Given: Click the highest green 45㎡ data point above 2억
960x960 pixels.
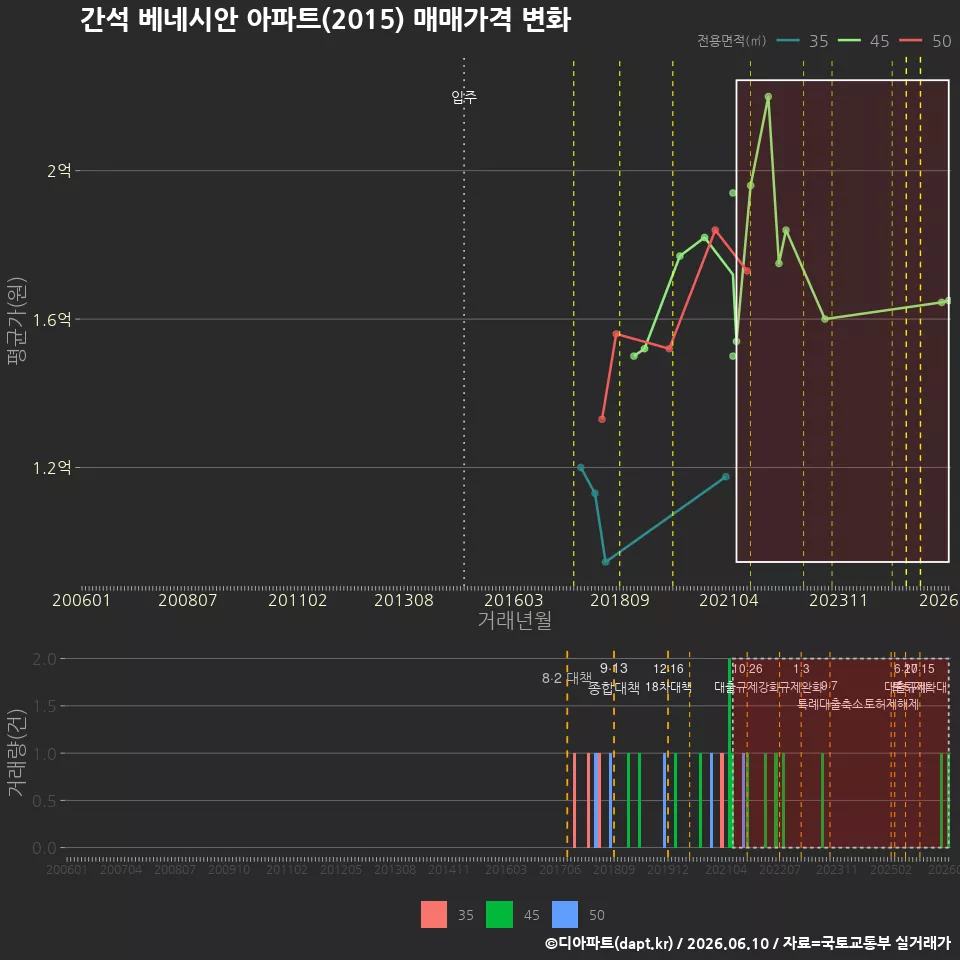Looking at the screenshot, I should (768, 97).
